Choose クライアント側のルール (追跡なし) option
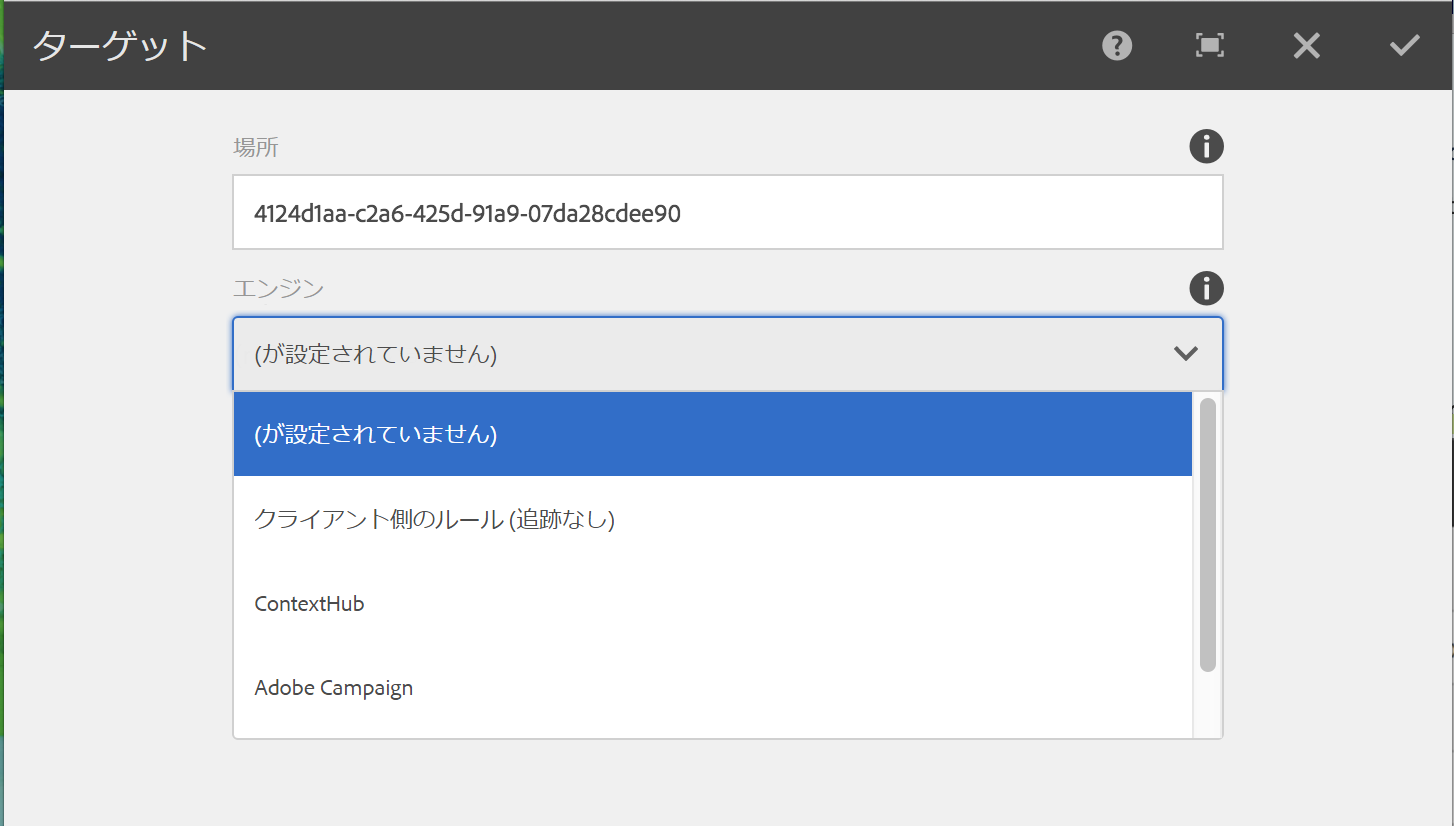 (x=434, y=519)
